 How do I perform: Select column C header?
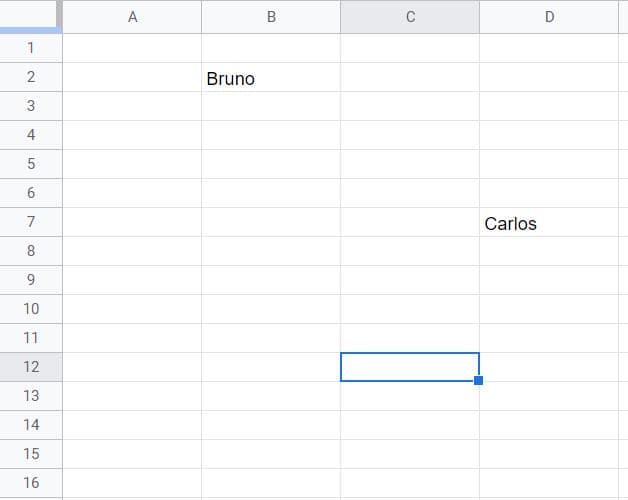click(x=410, y=17)
